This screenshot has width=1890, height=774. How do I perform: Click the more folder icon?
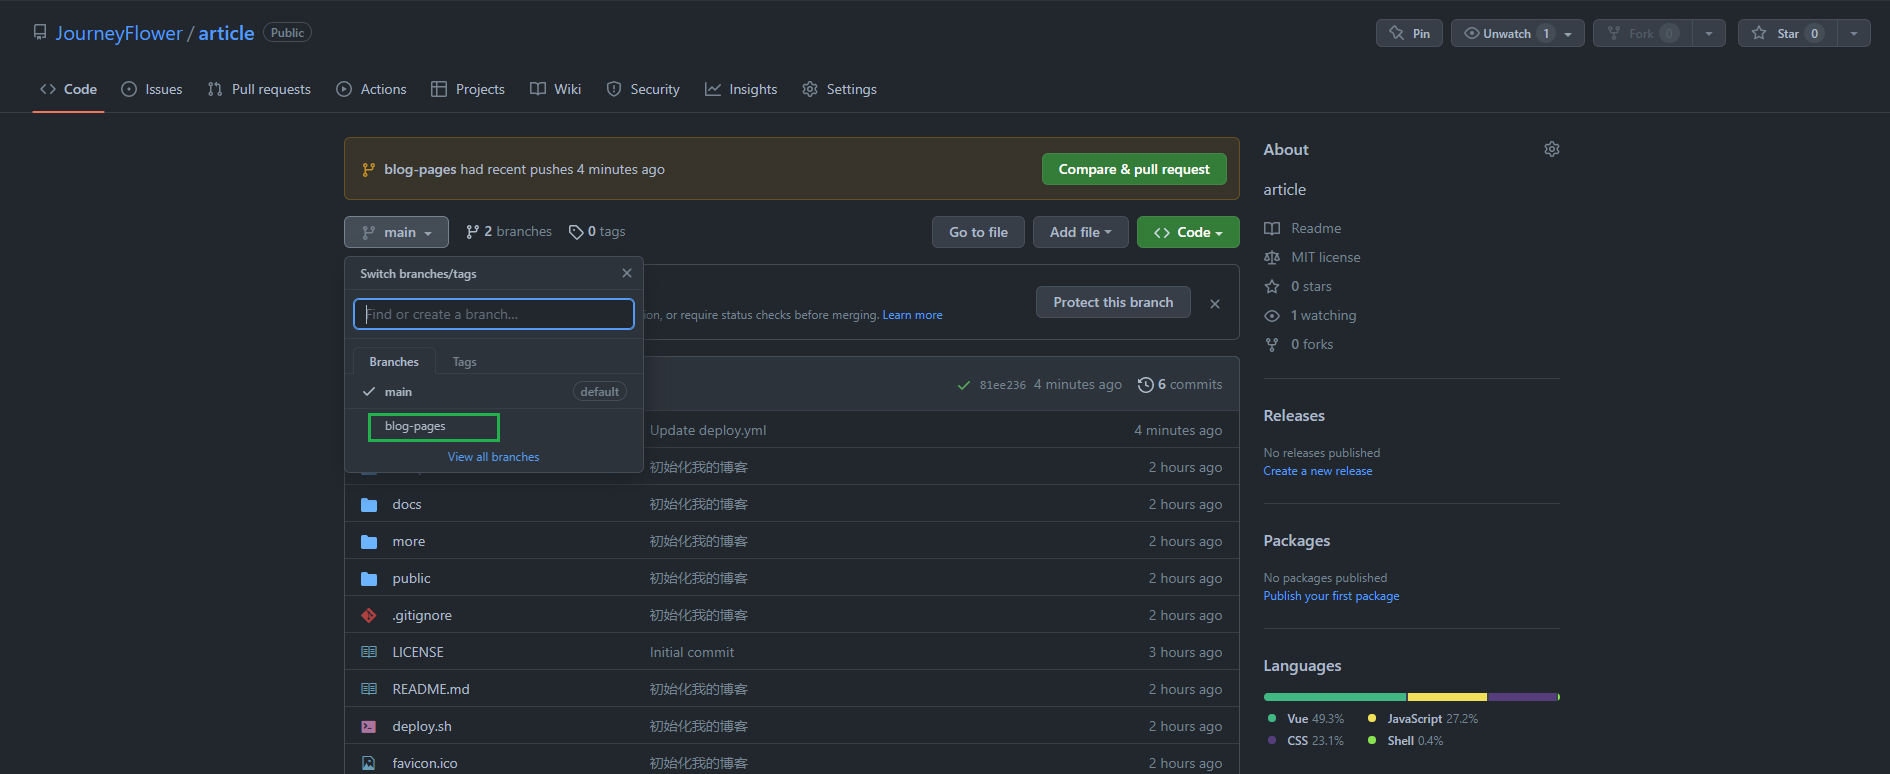[x=369, y=542]
